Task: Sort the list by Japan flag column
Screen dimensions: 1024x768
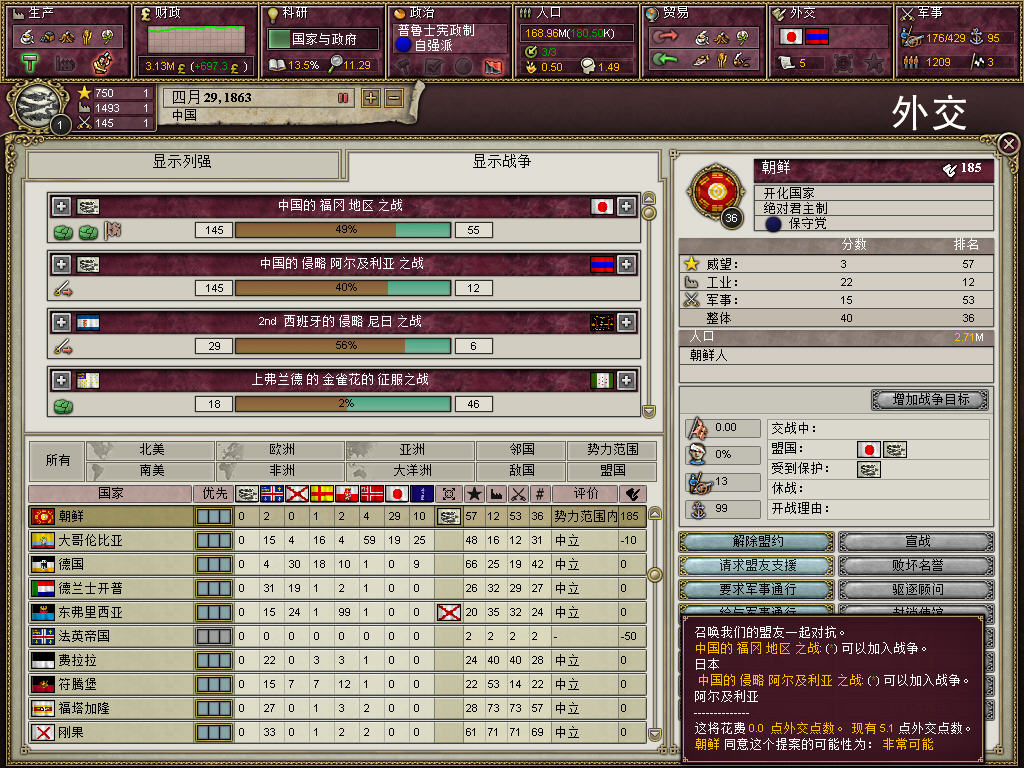Action: (397, 494)
